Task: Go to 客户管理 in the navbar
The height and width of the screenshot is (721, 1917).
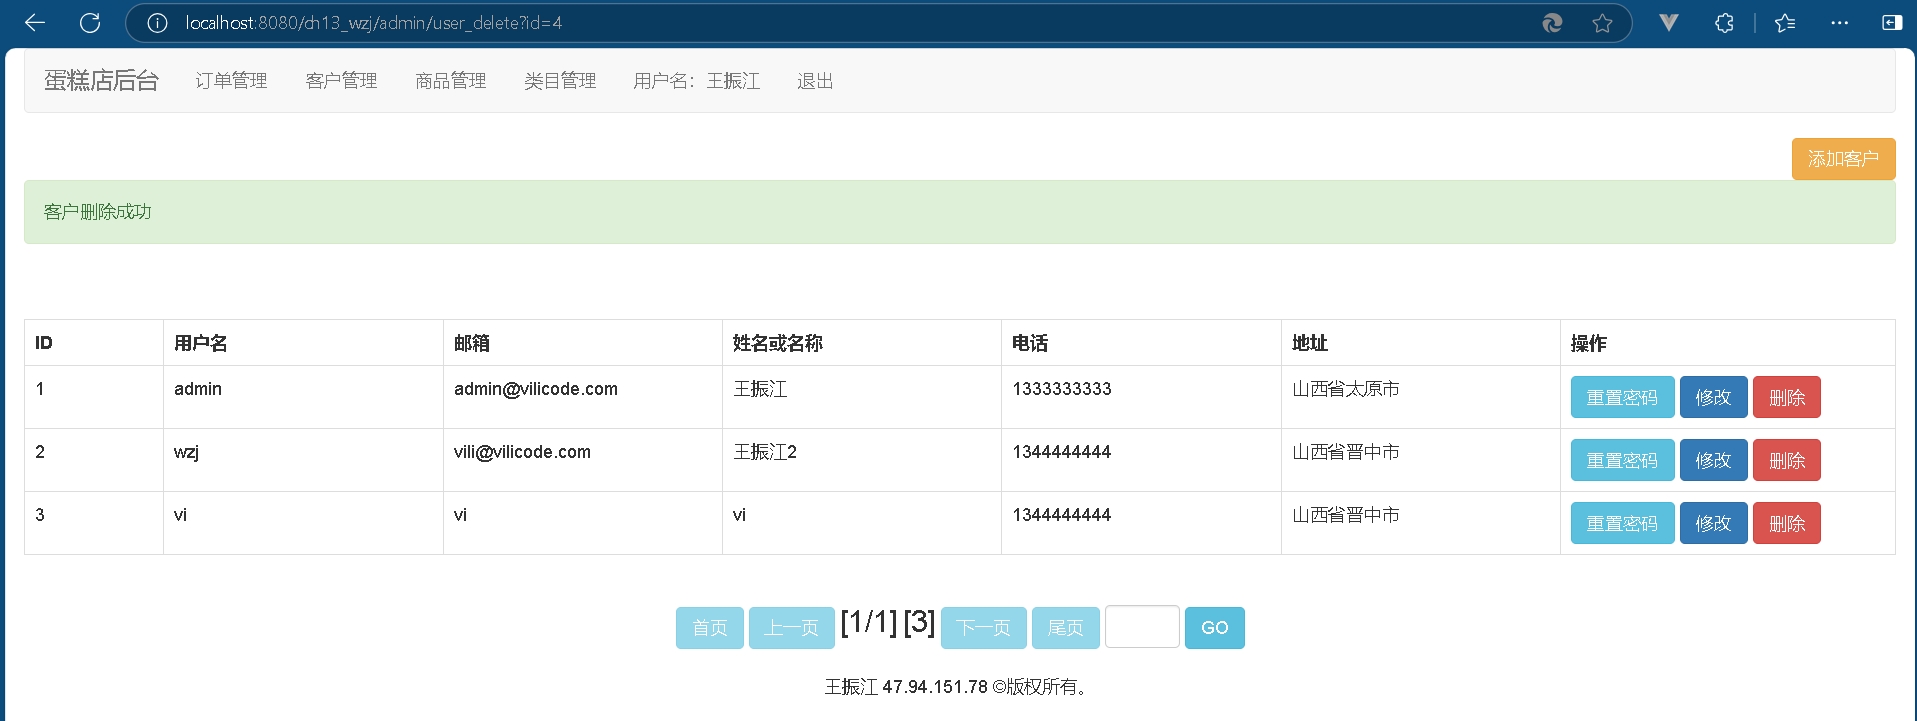Action: [x=341, y=81]
